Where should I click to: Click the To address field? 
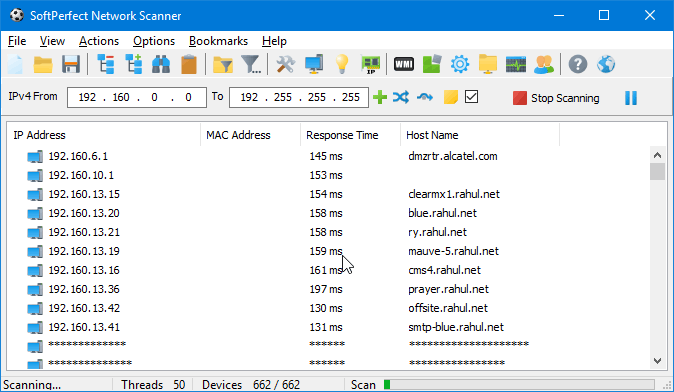[x=299, y=98]
